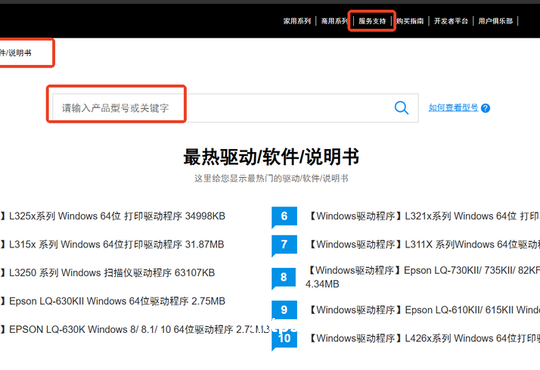The image size is (540, 370).
Task: Click the 这里给您显示最热门的驱动 subtitle text
Action: [x=271, y=178]
